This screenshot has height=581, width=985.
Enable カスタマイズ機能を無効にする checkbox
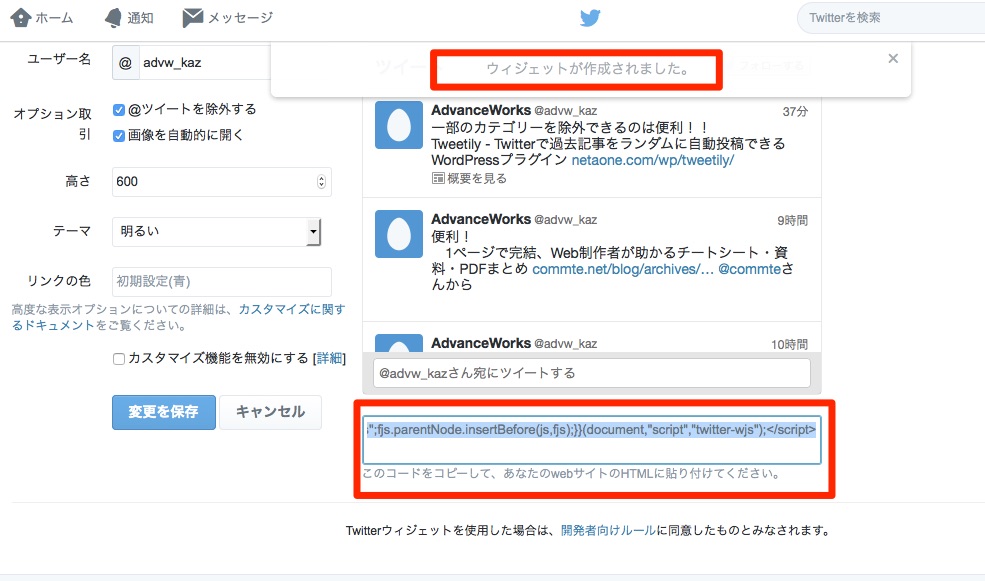(119, 359)
